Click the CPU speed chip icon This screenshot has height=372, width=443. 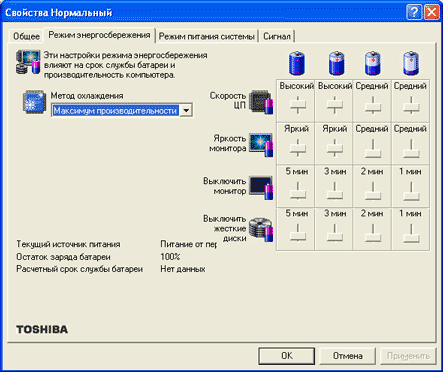261,102
